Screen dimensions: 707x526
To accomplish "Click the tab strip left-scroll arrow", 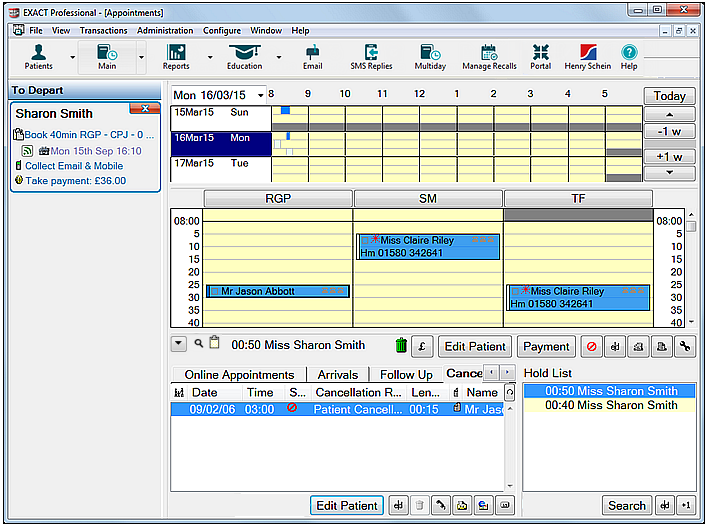I will [x=491, y=372].
